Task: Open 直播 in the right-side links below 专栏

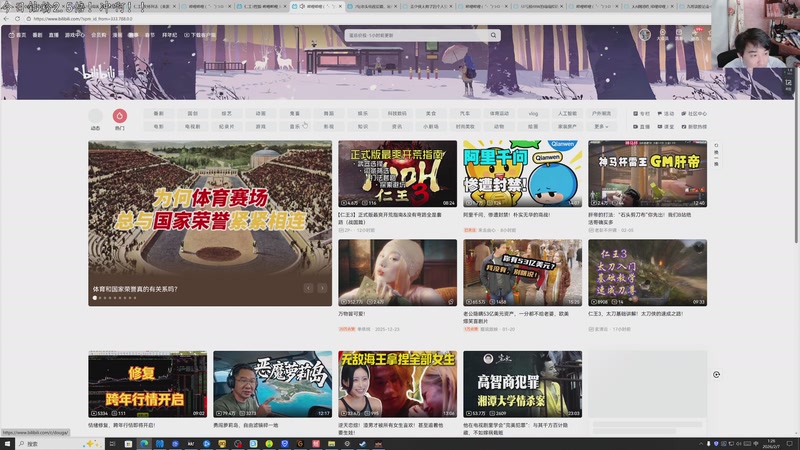Action: (x=641, y=127)
